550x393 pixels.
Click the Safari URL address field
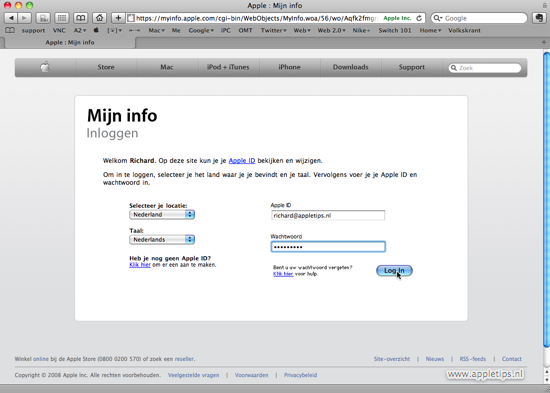pos(275,18)
